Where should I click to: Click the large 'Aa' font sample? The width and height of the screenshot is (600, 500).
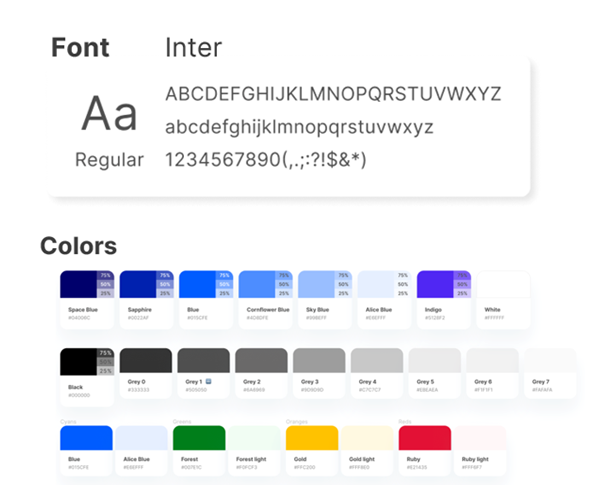tap(109, 114)
